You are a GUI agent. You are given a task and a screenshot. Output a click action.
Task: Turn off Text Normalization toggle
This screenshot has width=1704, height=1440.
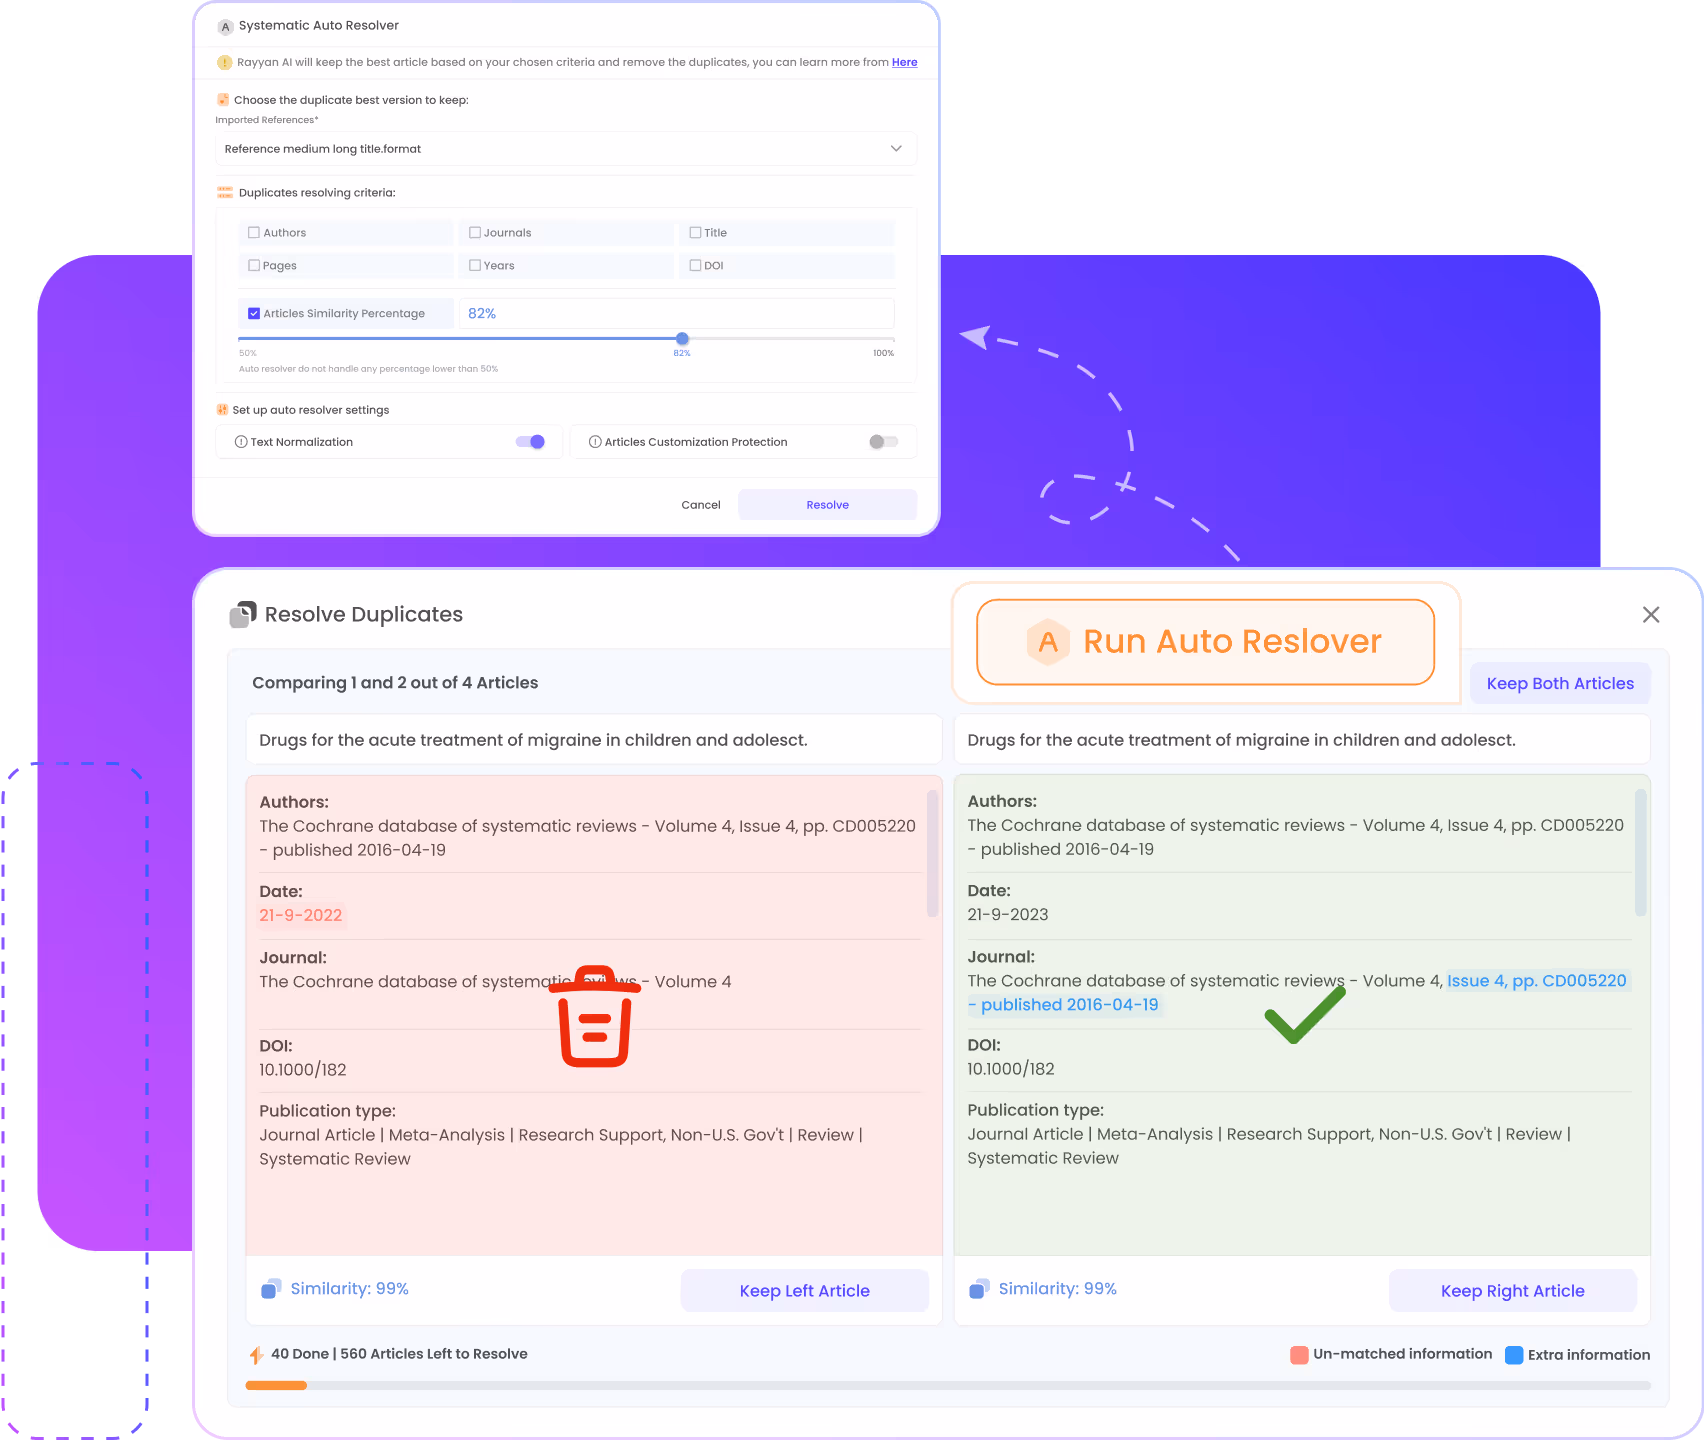(x=530, y=442)
